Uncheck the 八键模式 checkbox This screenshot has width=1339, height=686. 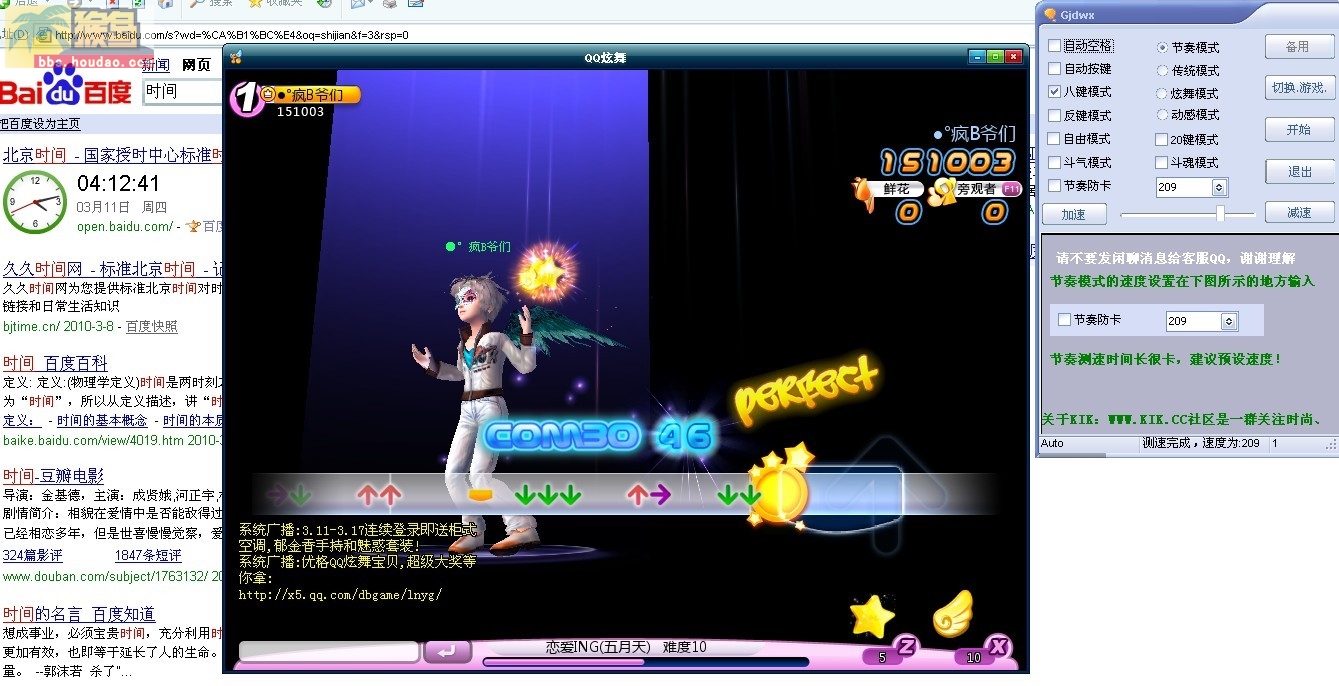point(1055,92)
